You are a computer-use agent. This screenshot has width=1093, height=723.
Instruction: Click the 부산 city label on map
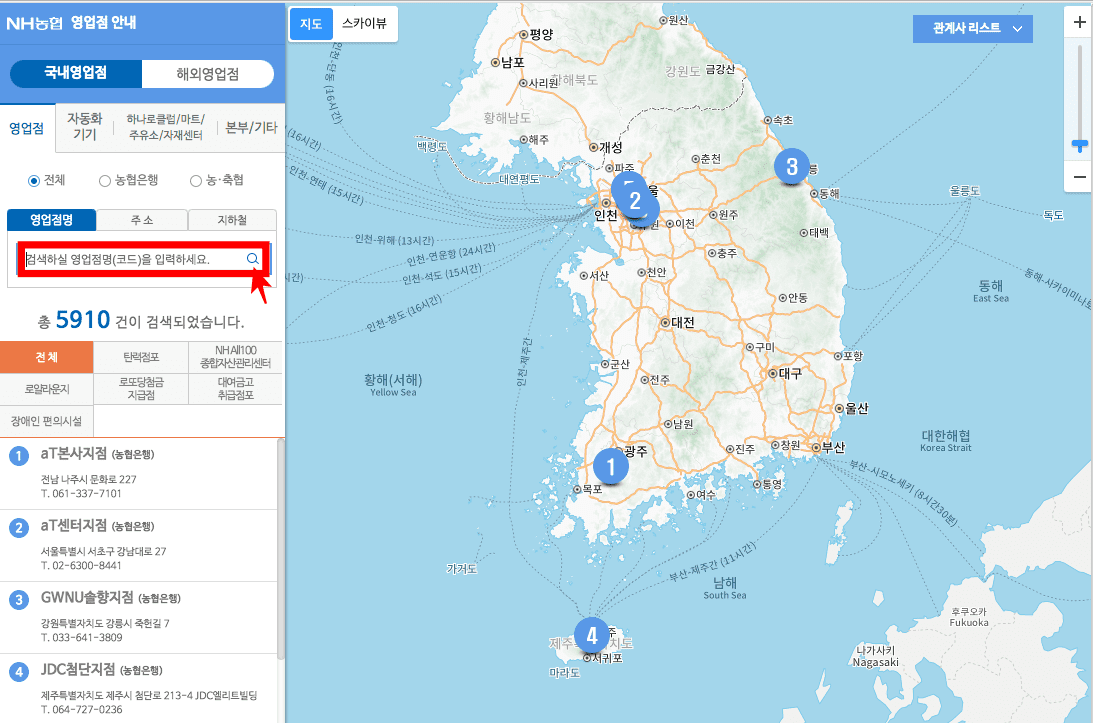coord(833,447)
